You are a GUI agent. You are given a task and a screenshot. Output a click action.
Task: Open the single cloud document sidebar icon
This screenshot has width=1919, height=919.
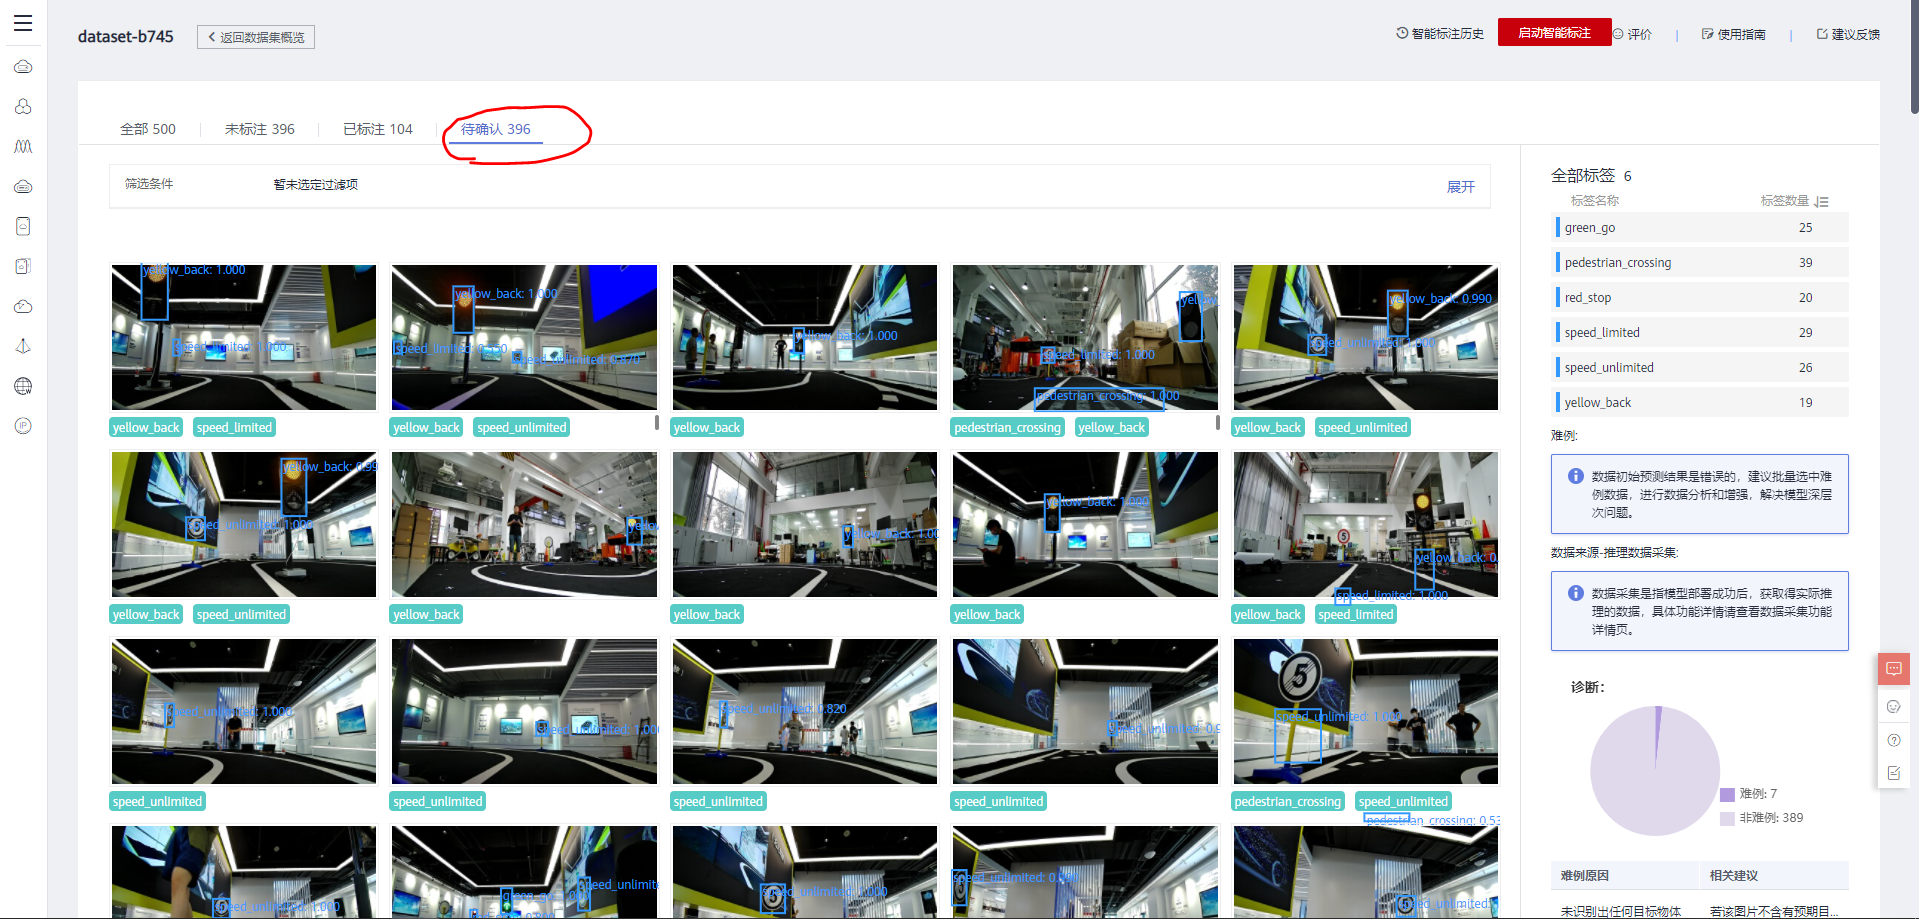click(23, 226)
